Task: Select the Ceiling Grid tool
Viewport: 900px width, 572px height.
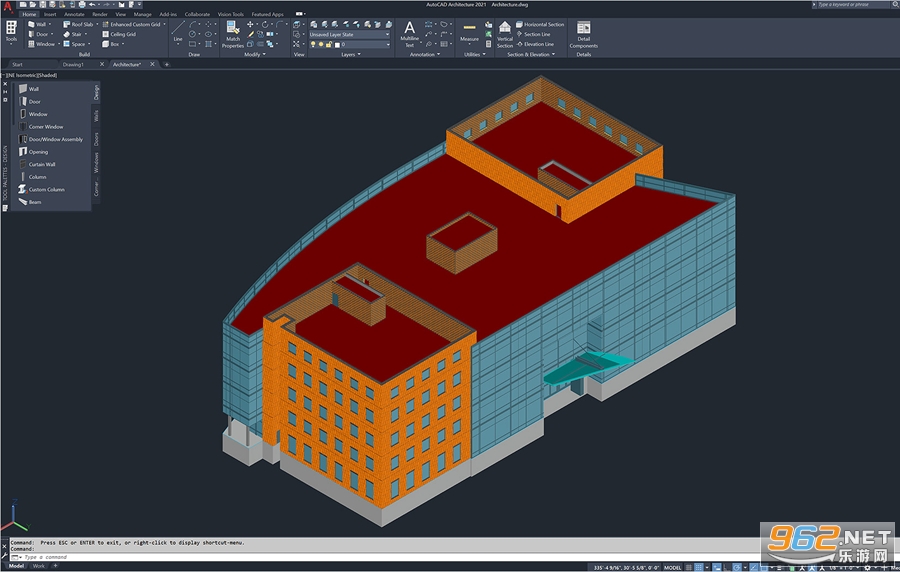Action: [119, 34]
